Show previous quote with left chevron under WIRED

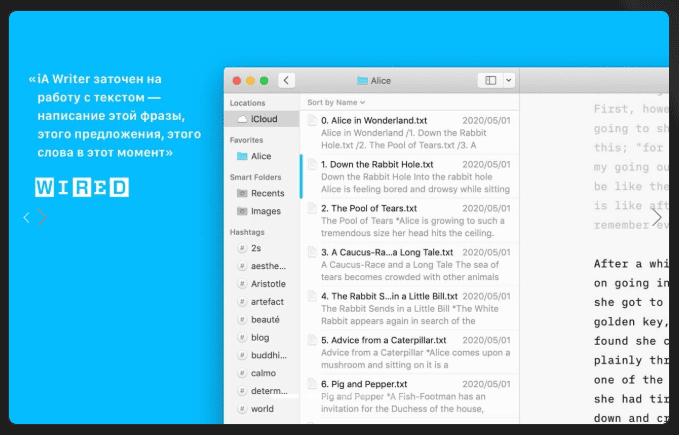(26, 217)
